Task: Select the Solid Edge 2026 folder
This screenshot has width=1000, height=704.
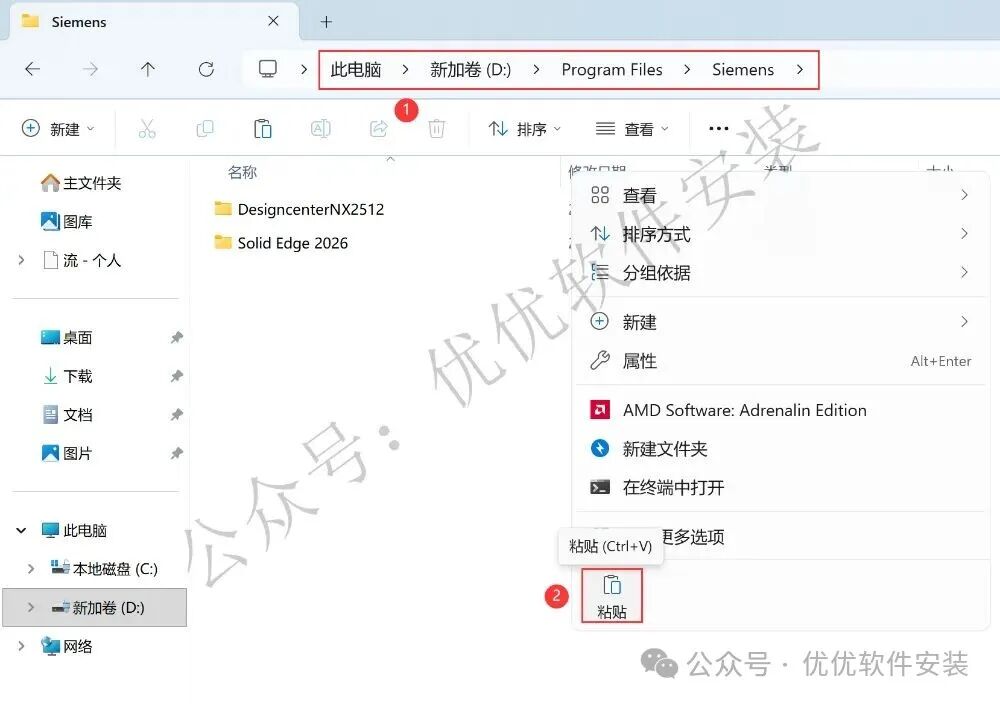Action: tap(281, 243)
